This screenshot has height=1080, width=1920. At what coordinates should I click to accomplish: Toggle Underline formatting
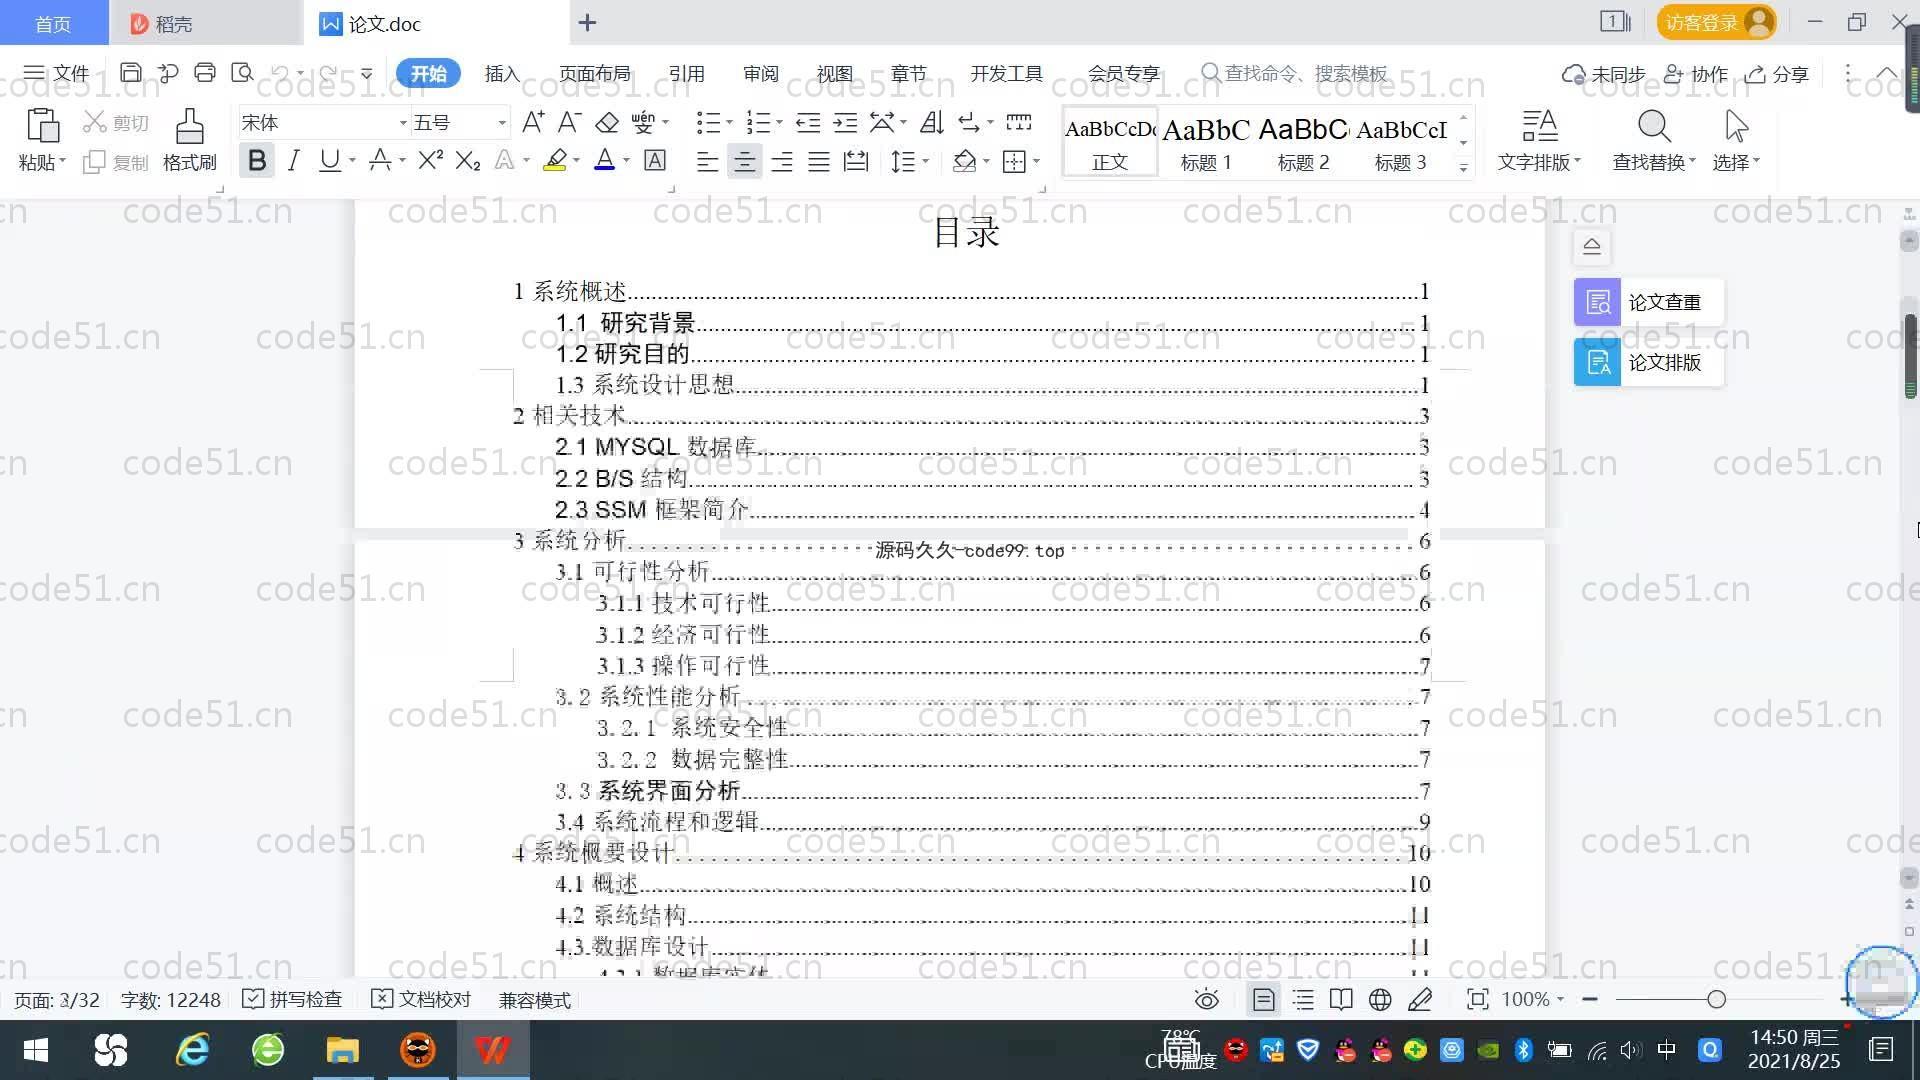tap(329, 160)
